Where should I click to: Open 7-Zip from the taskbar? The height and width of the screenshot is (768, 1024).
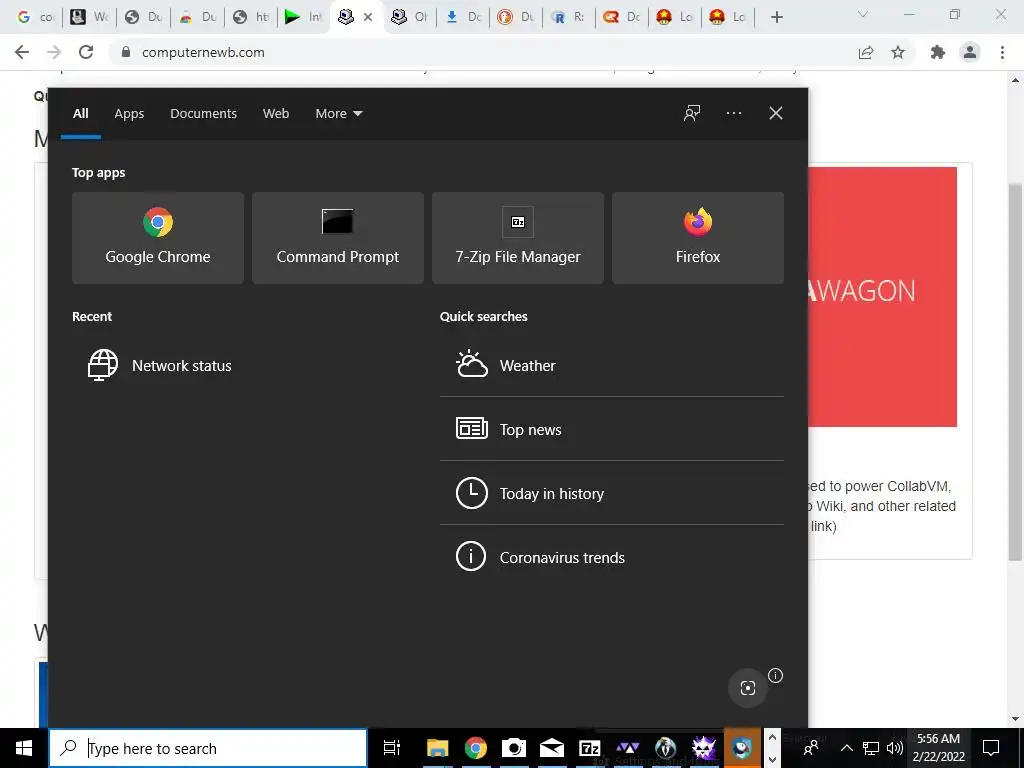589,748
